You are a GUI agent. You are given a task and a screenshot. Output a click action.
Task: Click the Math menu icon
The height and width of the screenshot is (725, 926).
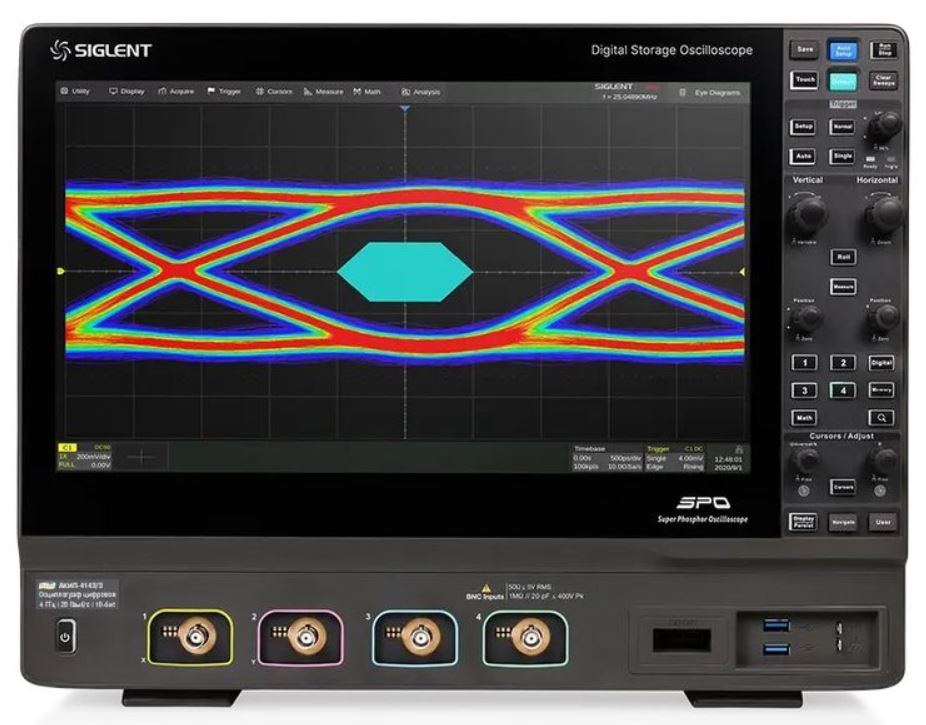pyautogui.click(x=357, y=92)
